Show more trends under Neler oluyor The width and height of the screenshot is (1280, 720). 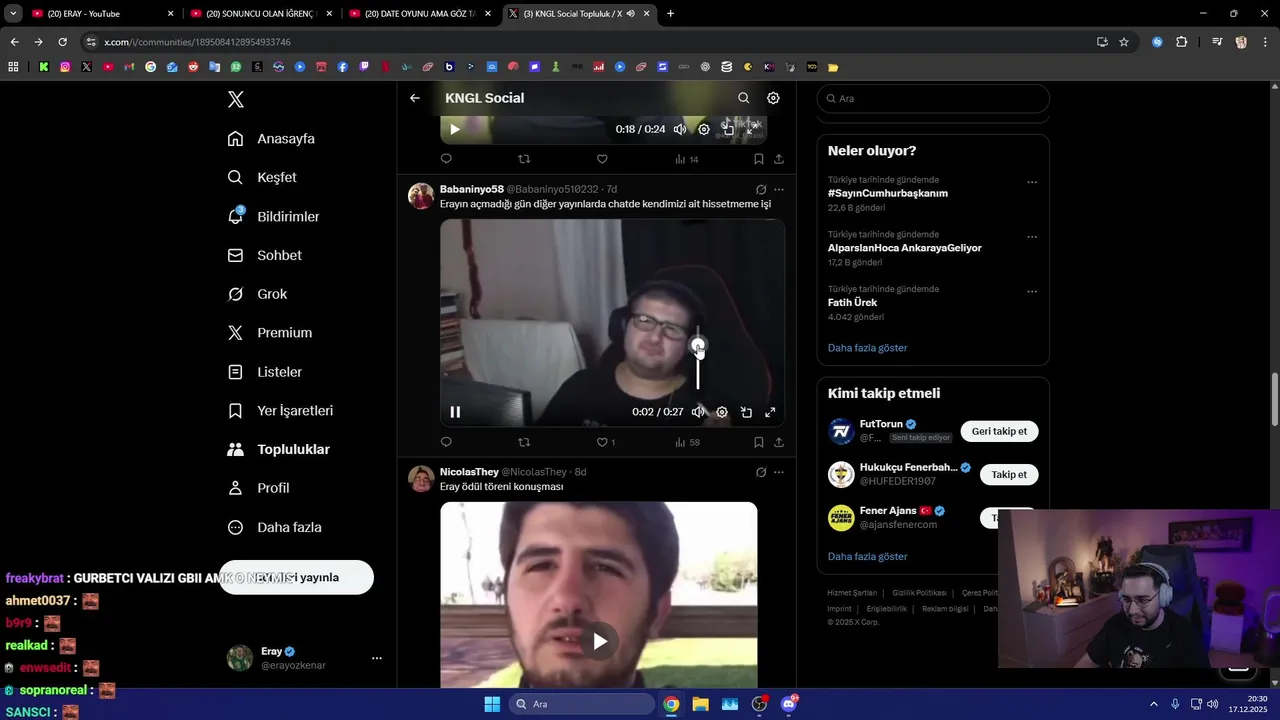(868, 348)
